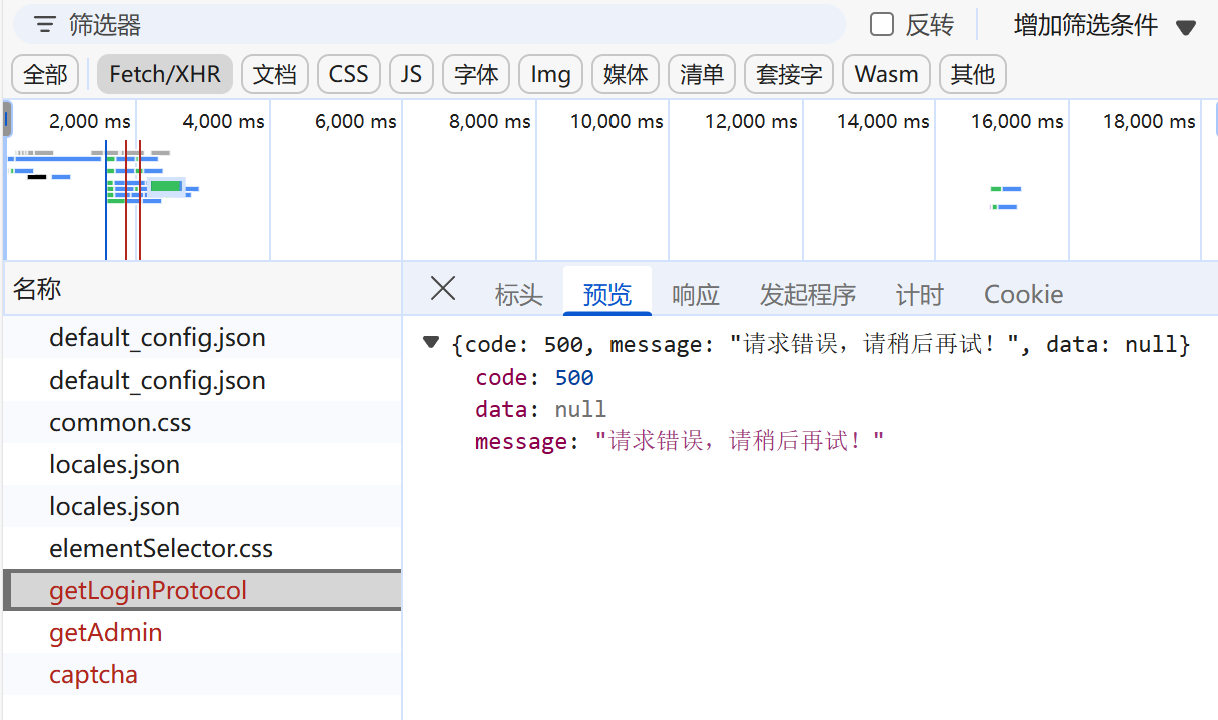Click the filter funnel icon

pyautogui.click(x=44, y=25)
